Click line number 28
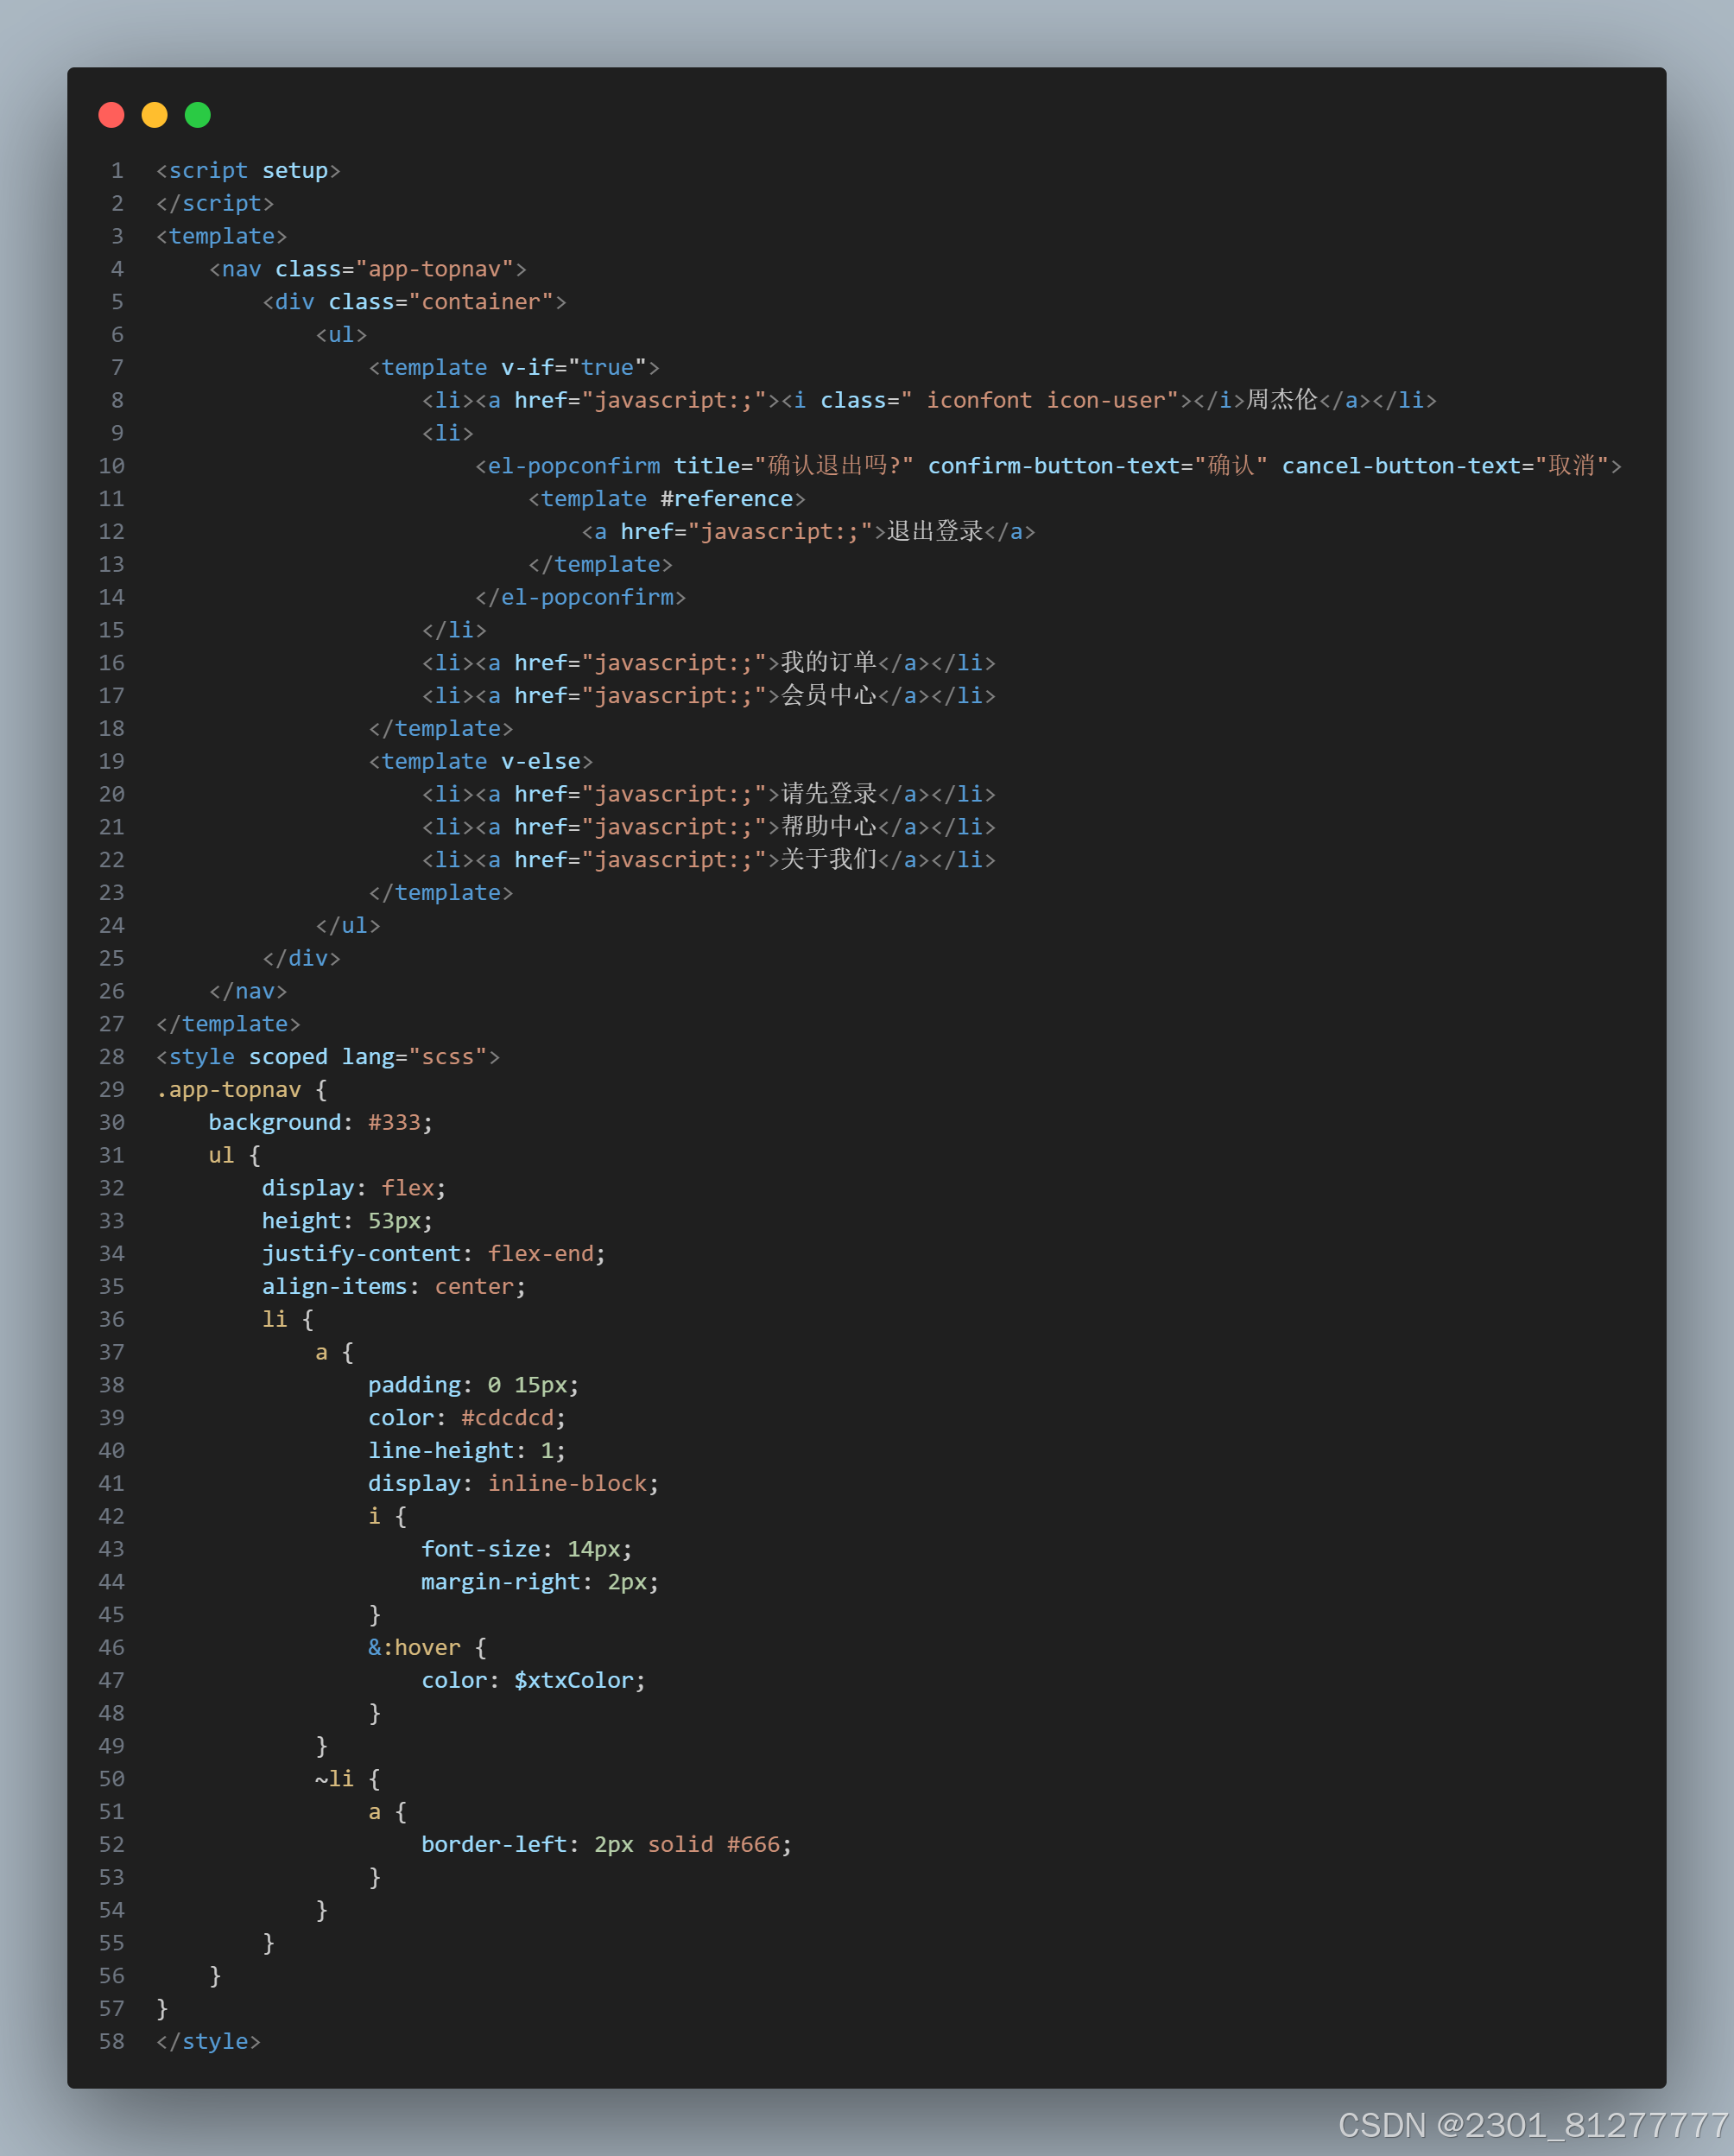This screenshot has height=2156, width=1734. pyautogui.click(x=112, y=1057)
